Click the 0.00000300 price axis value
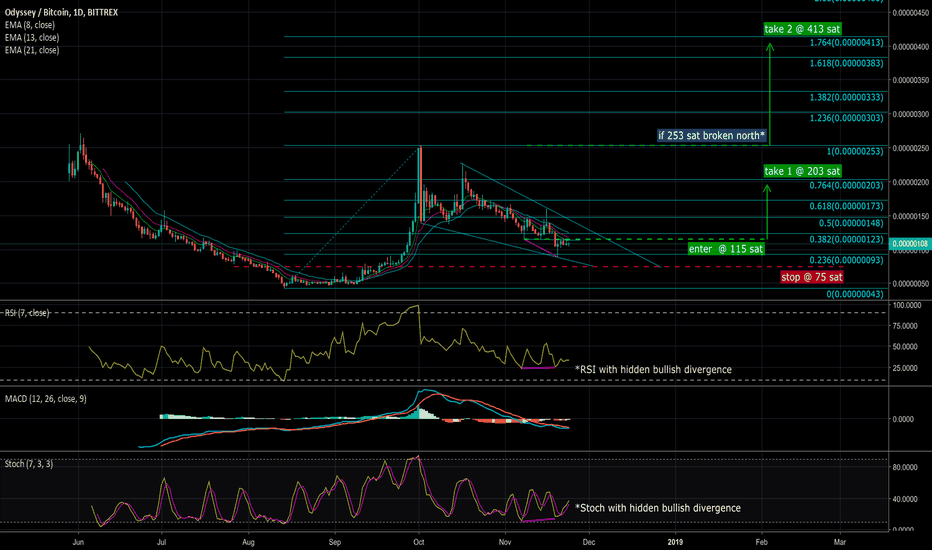The image size is (932, 550). (911, 114)
